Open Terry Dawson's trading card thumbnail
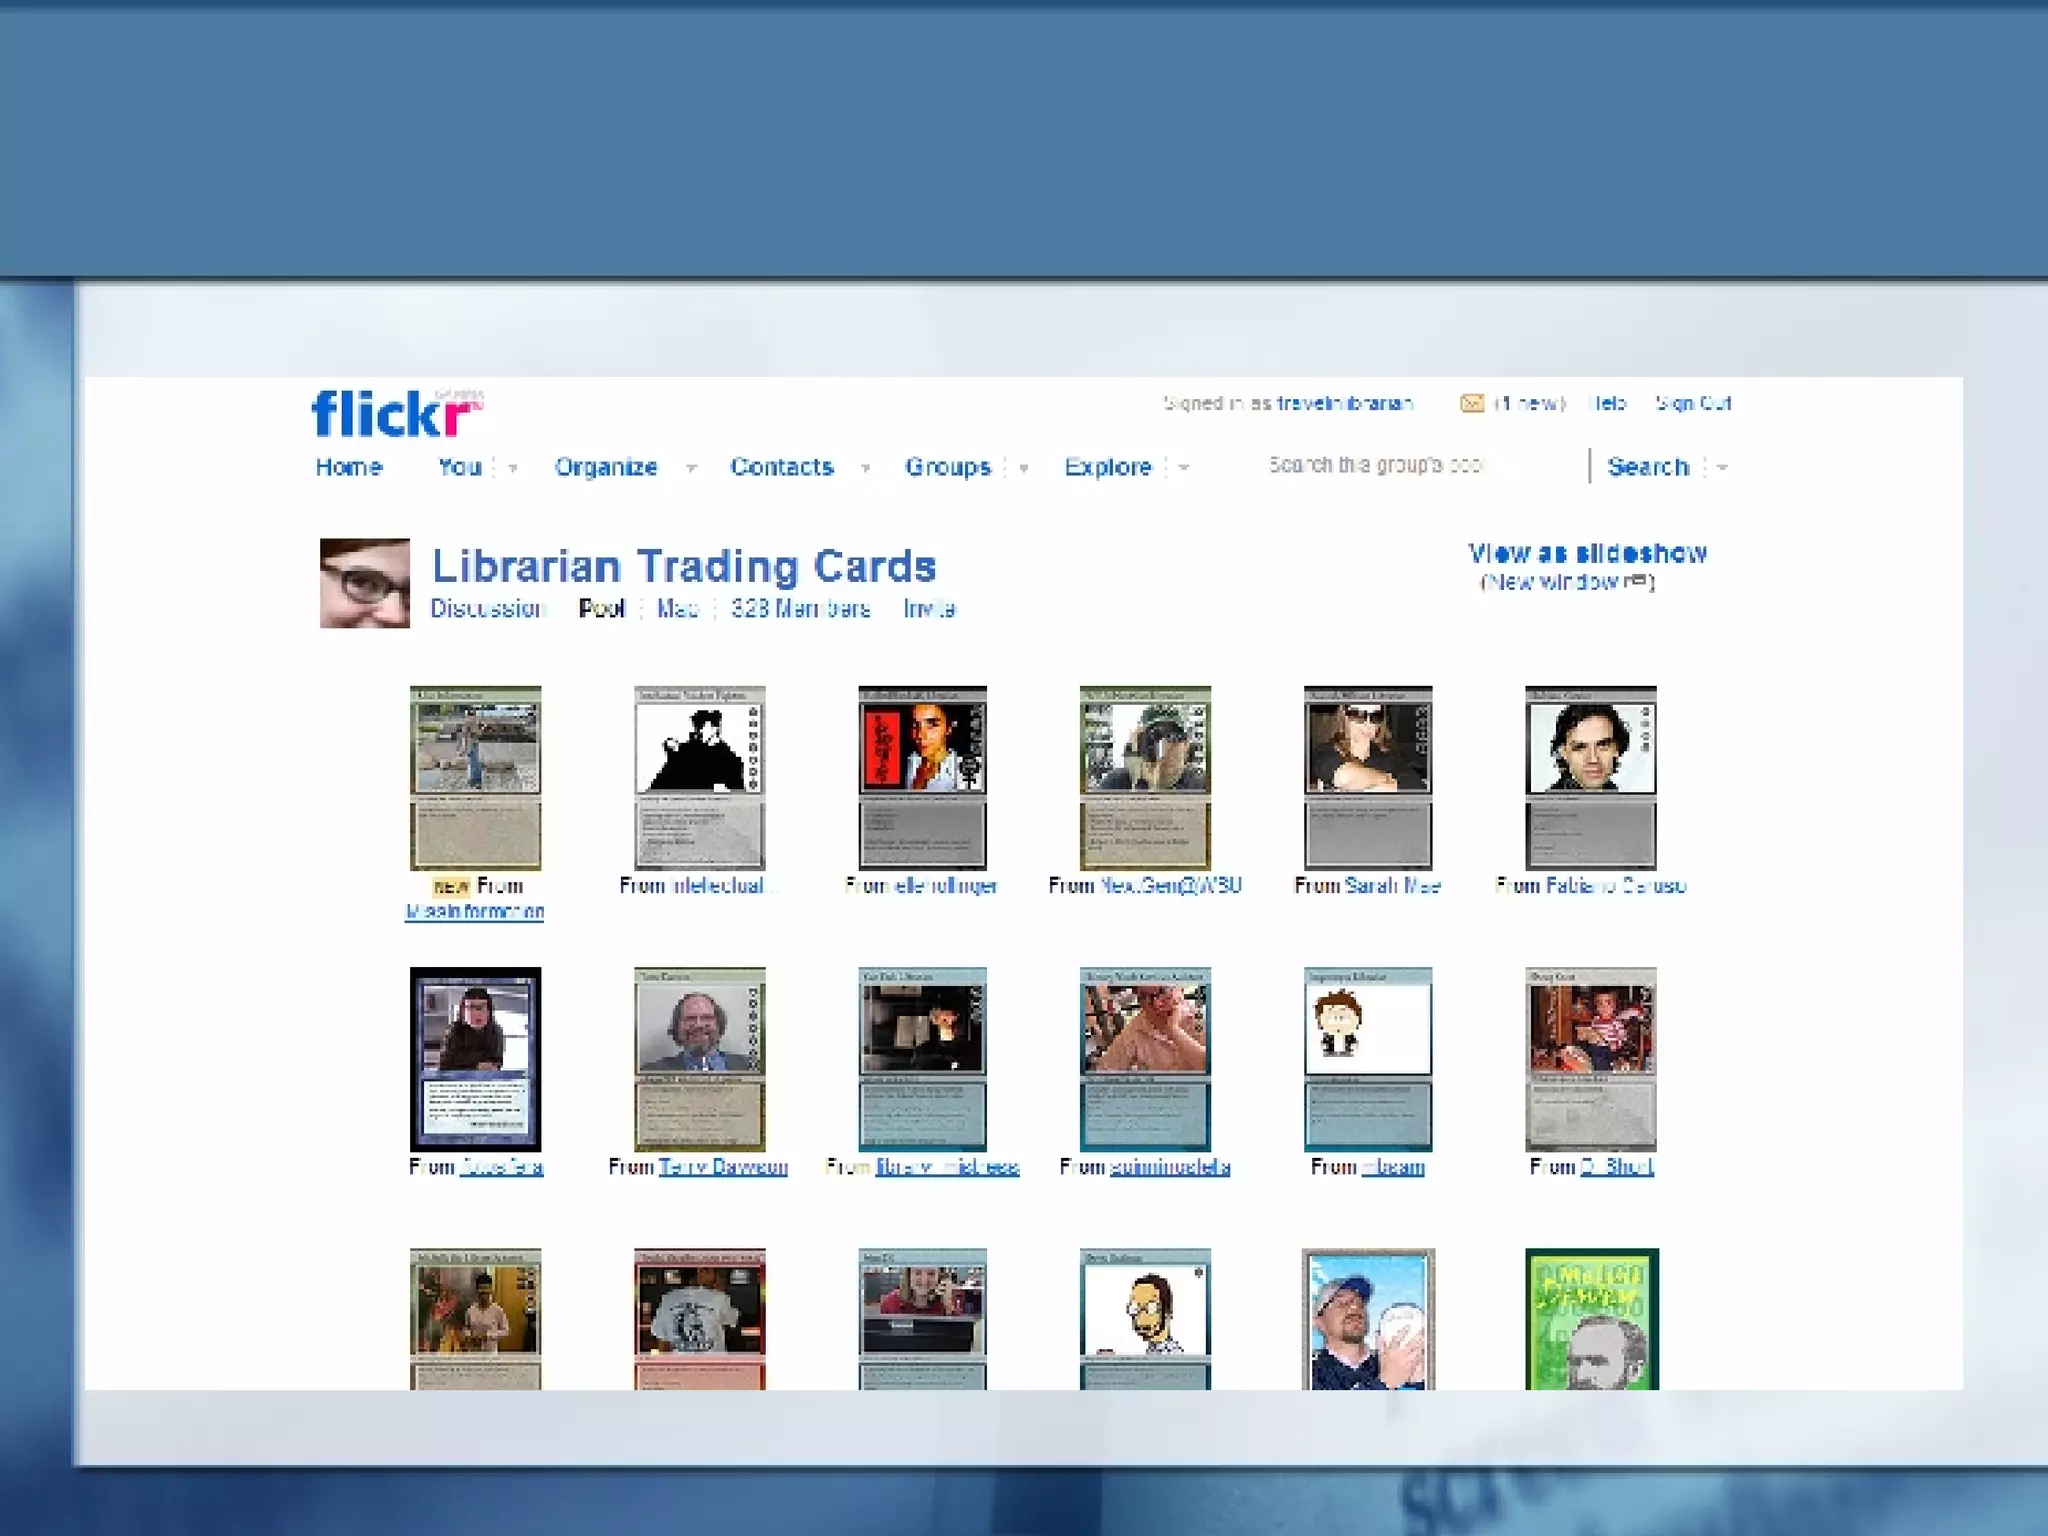 point(699,1058)
